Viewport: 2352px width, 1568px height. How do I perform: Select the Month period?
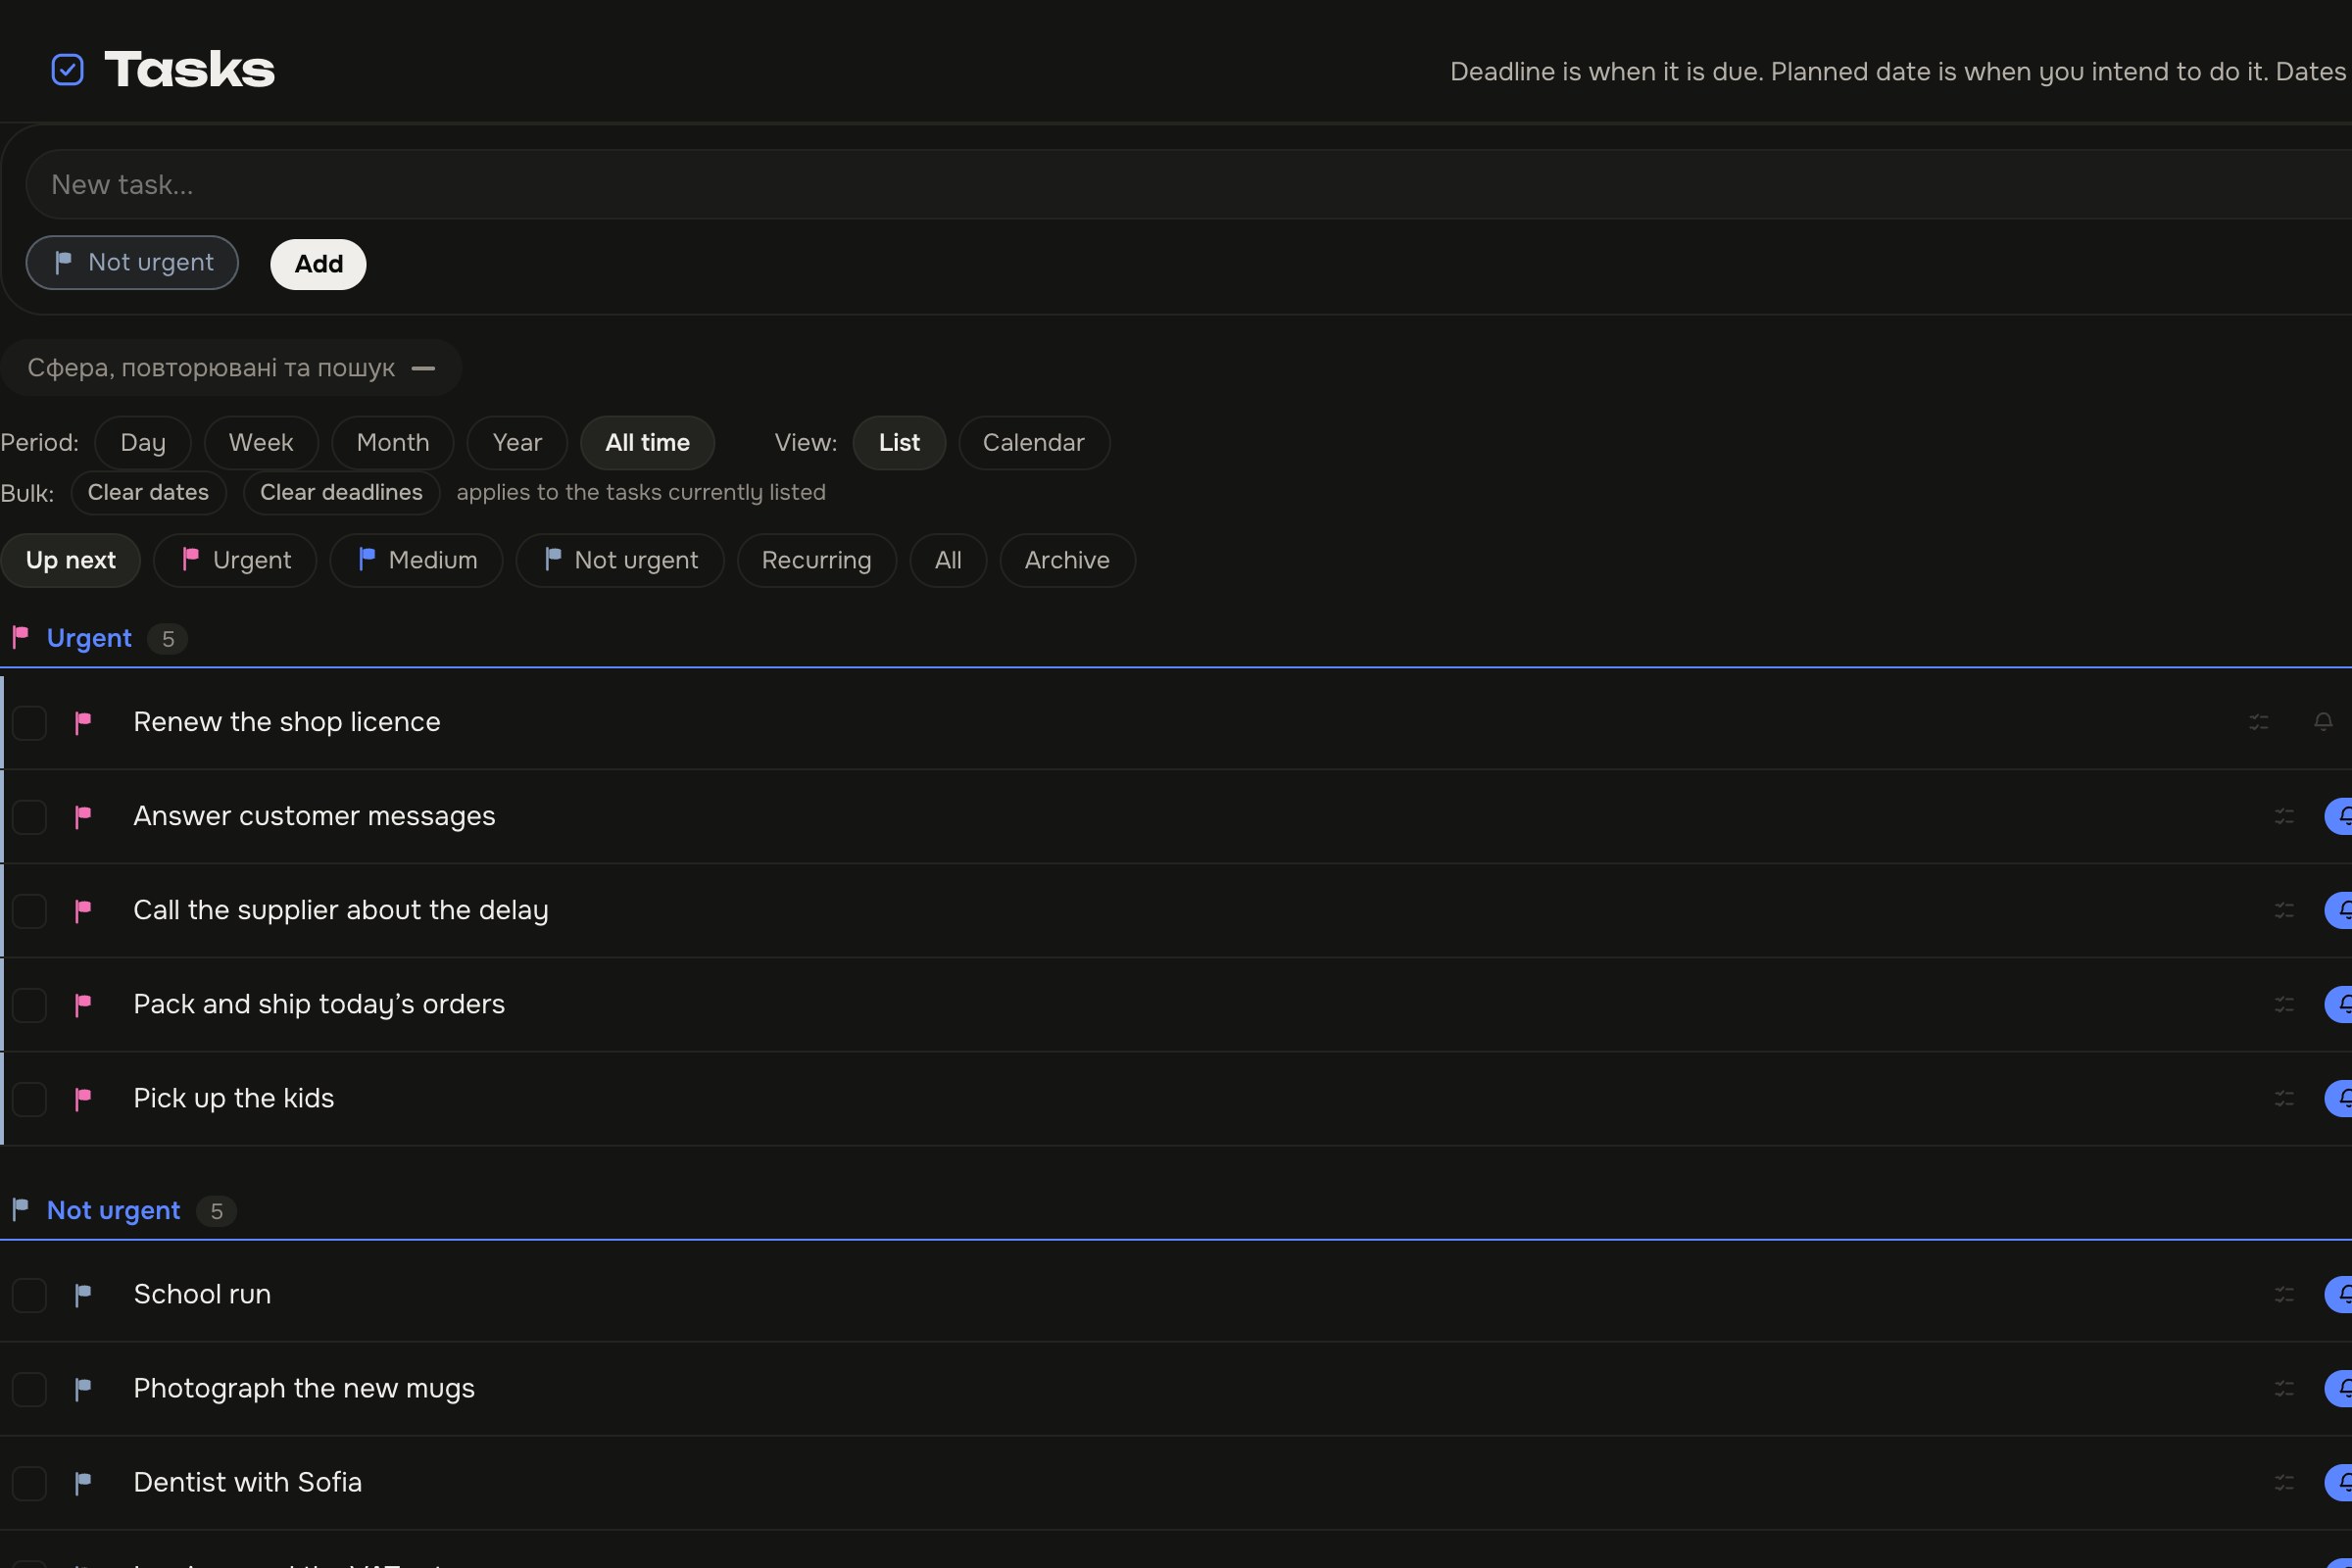pyautogui.click(x=392, y=443)
